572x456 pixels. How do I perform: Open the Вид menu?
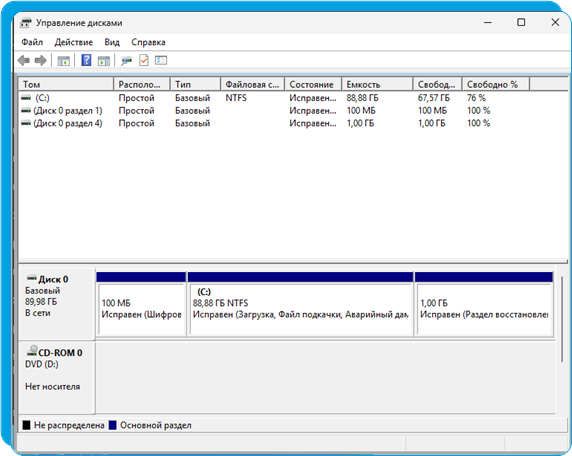tap(112, 42)
